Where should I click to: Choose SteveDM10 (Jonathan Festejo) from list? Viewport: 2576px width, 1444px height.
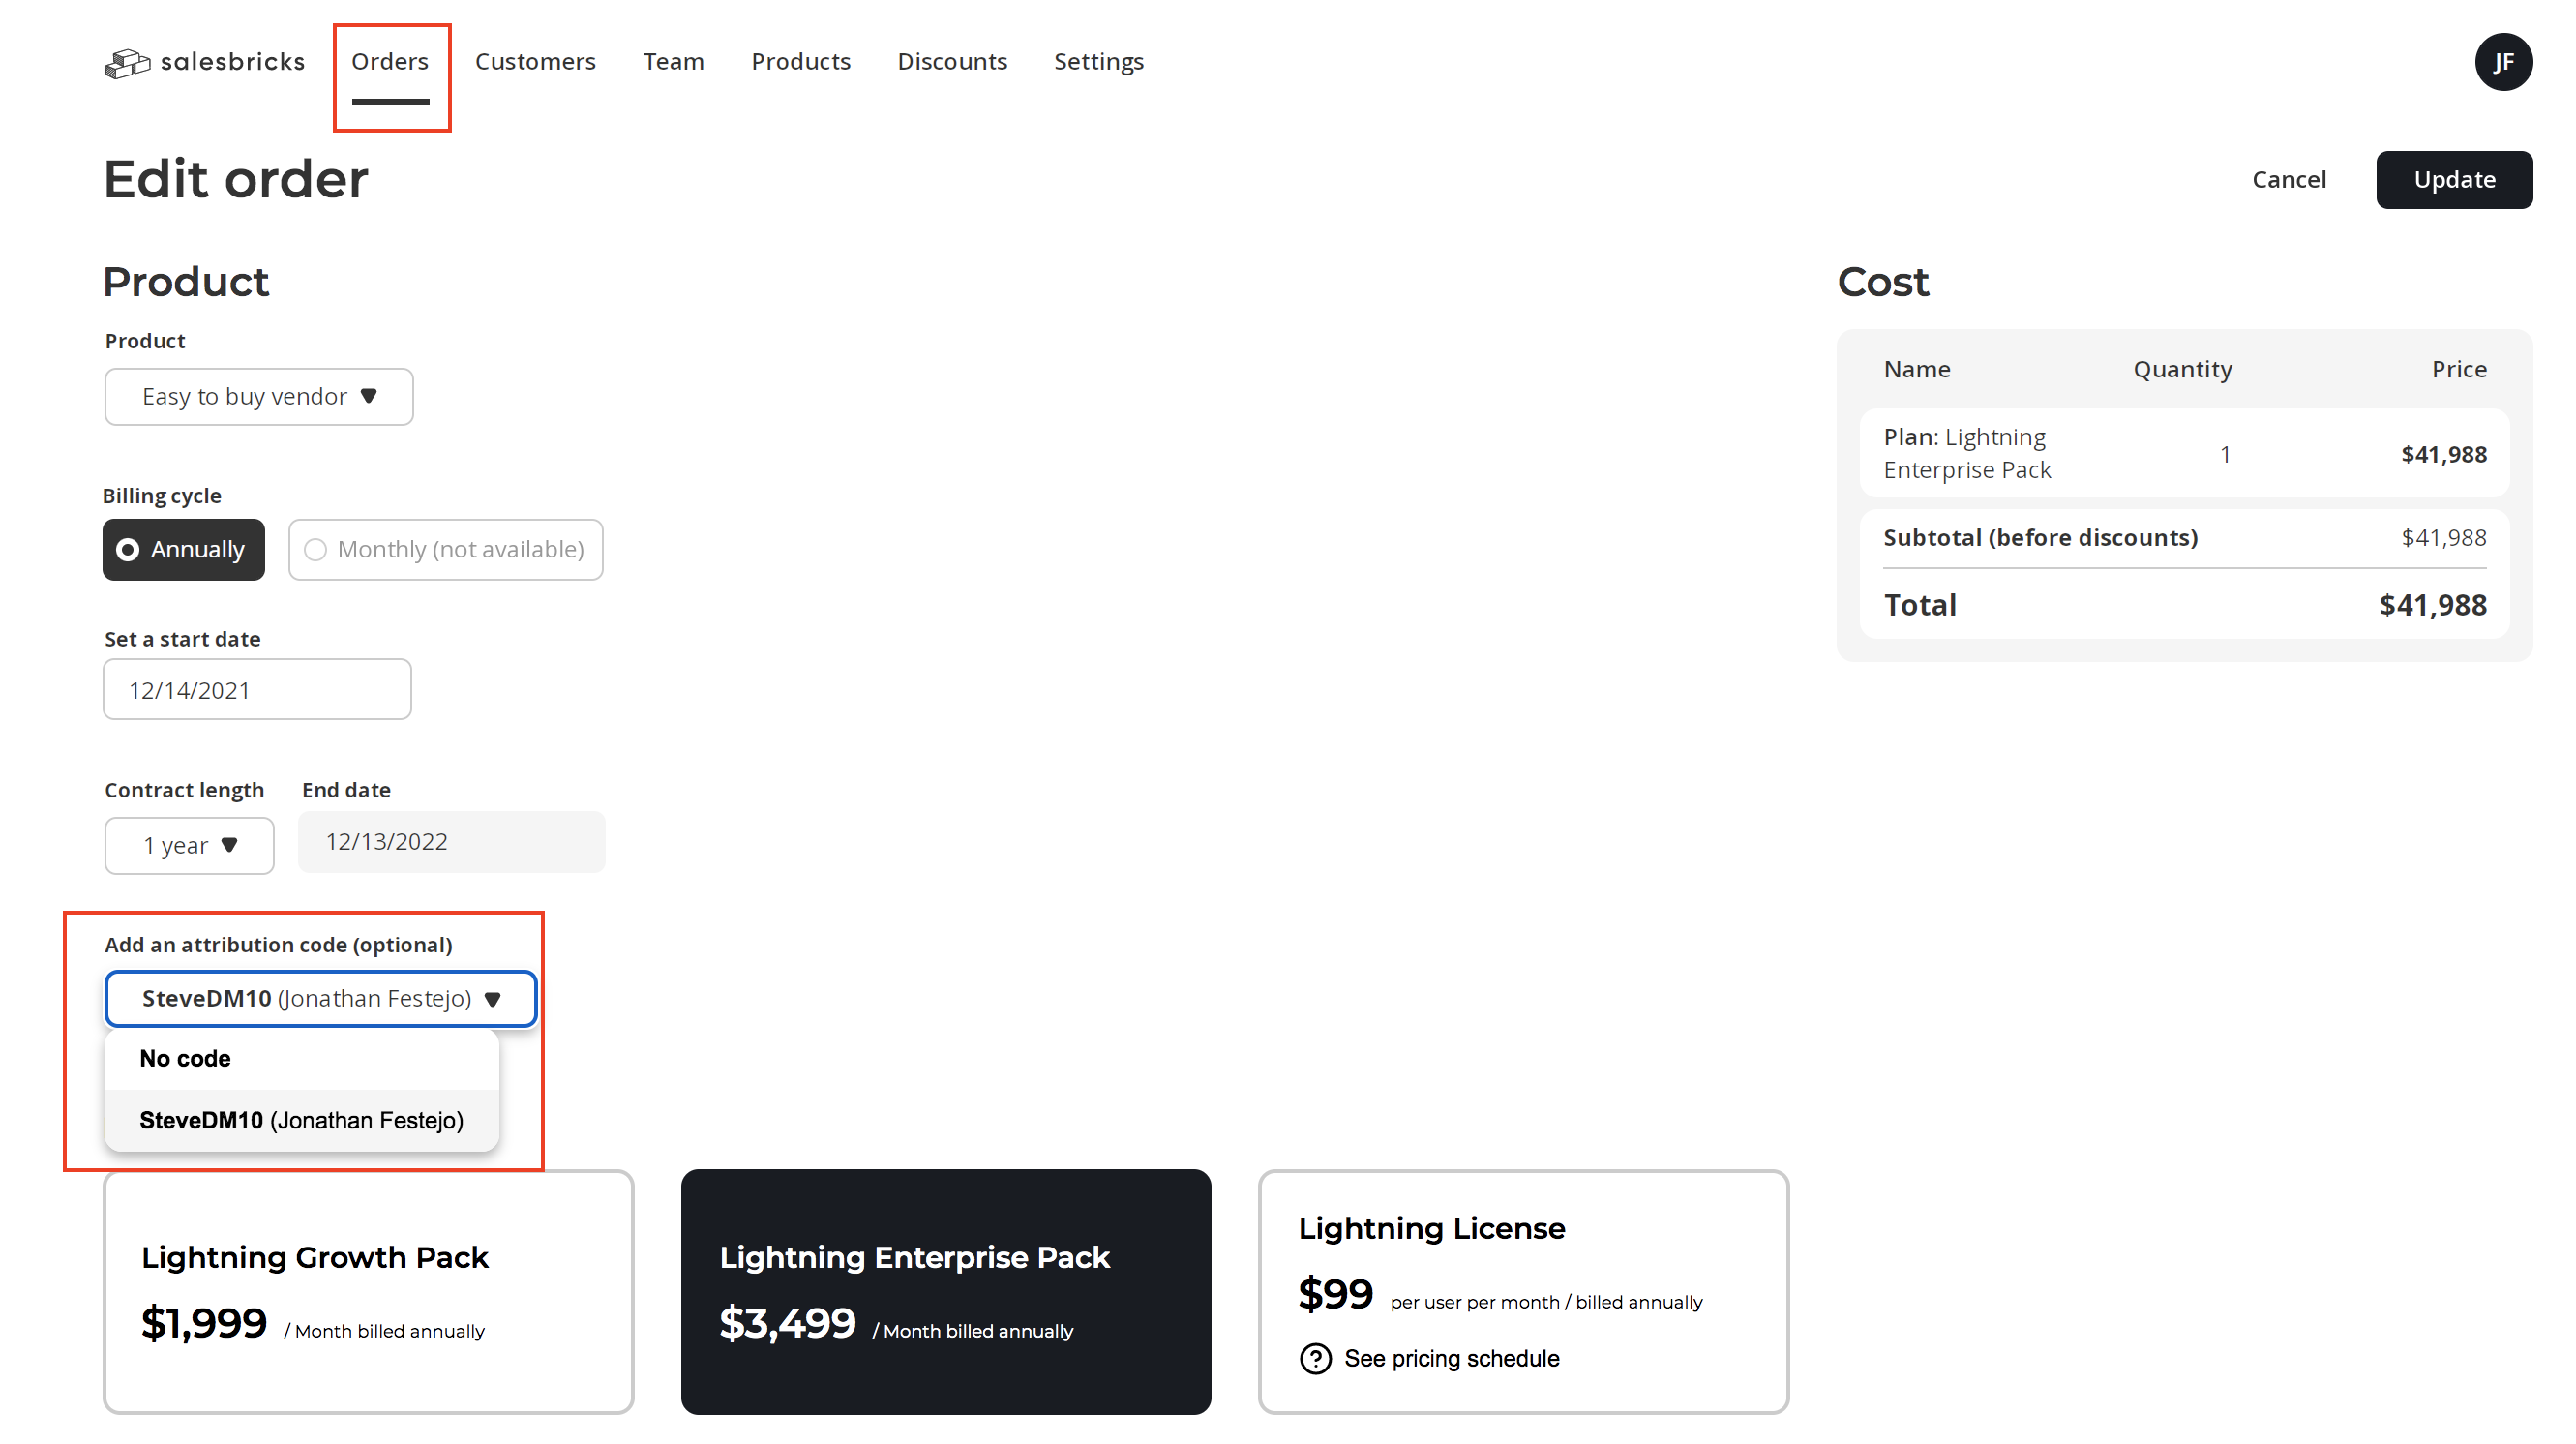(x=301, y=1120)
